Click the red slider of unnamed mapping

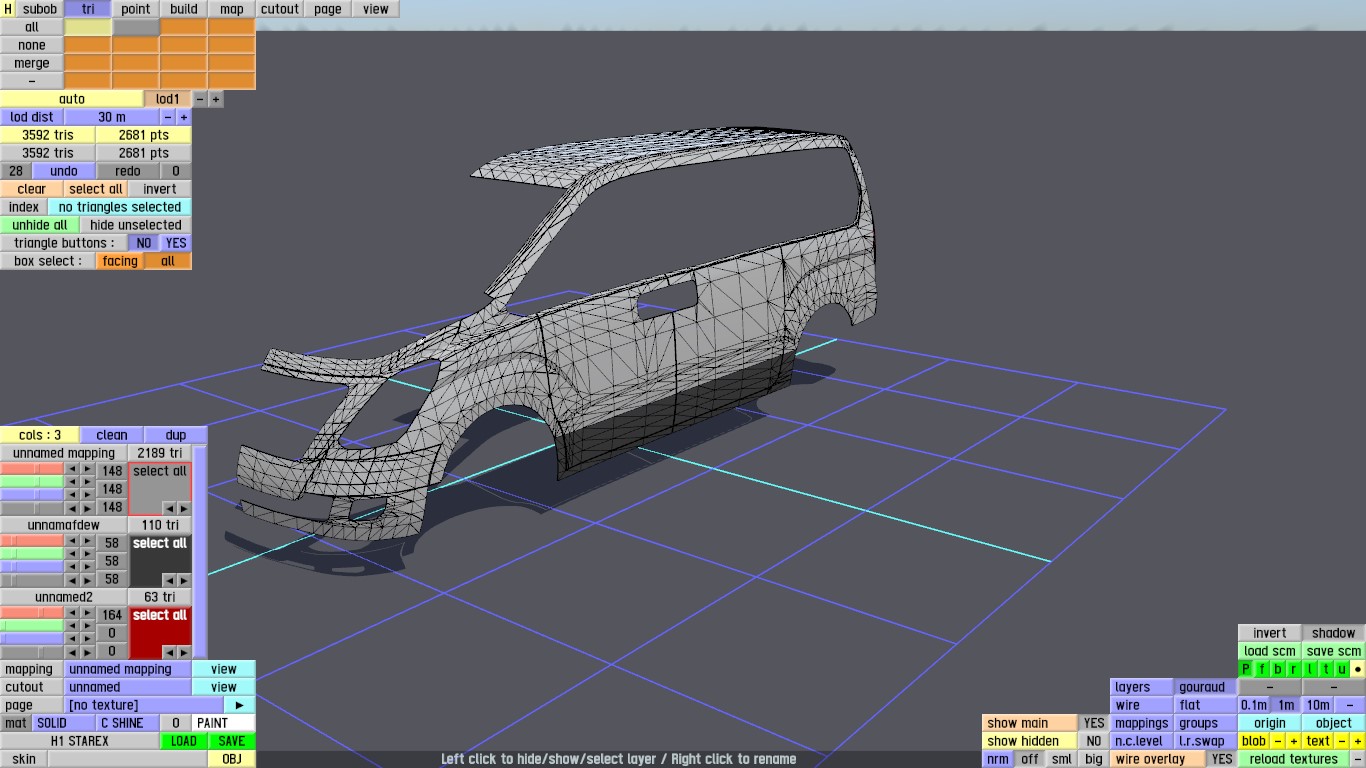32,469
